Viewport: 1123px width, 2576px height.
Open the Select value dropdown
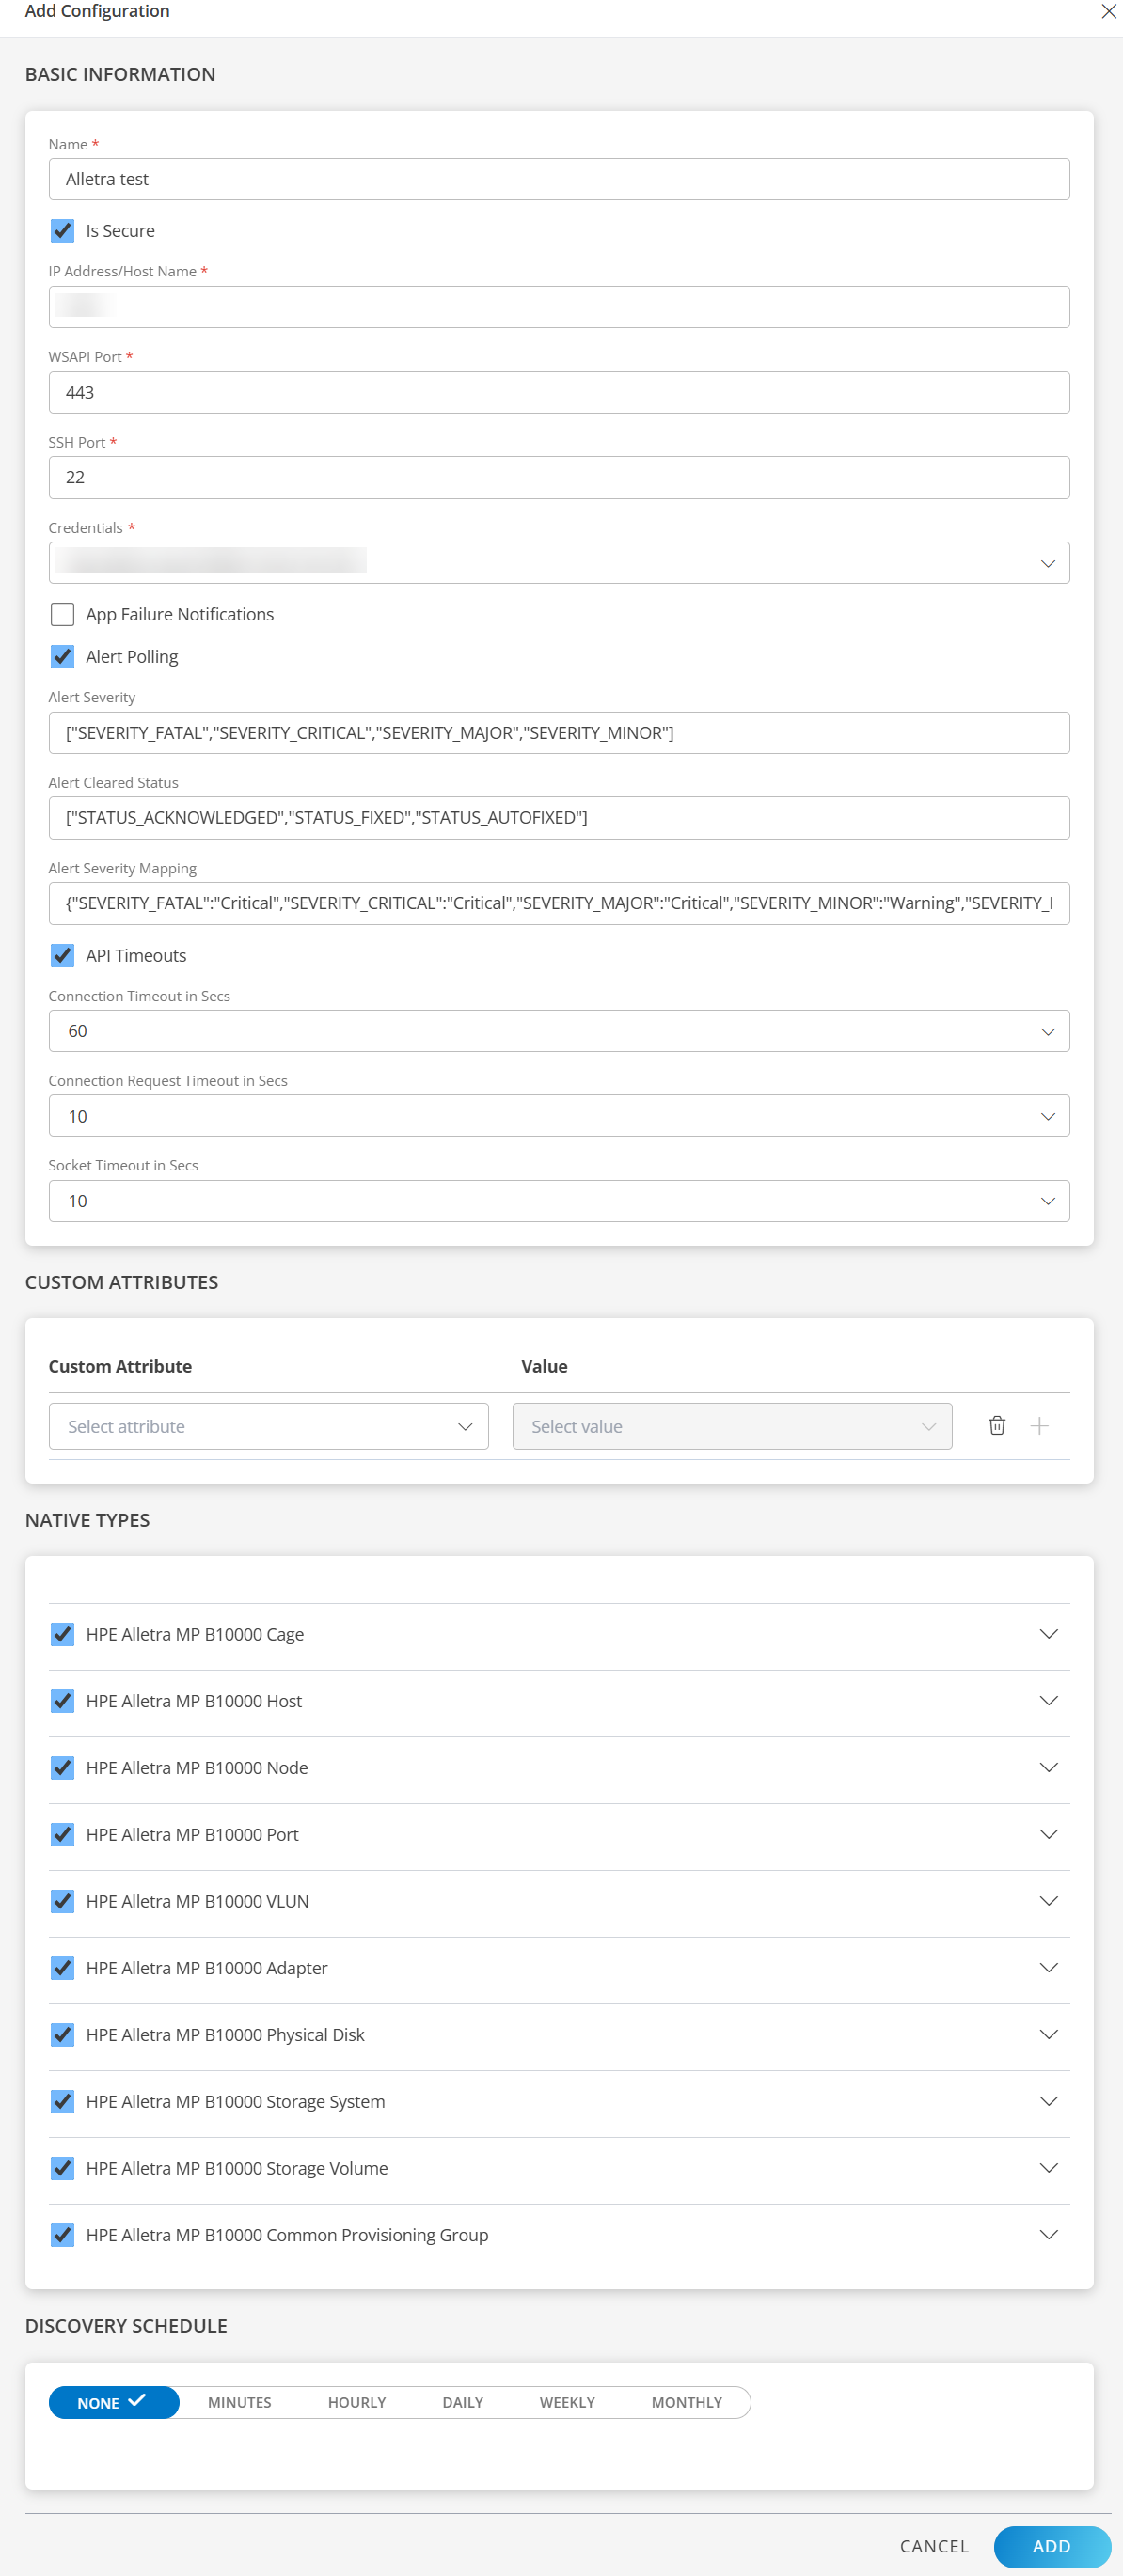732,1426
